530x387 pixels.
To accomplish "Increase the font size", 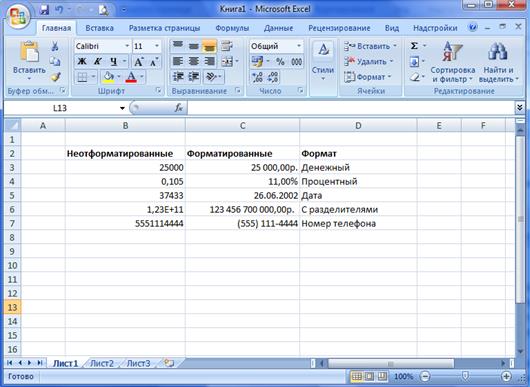I will click(138, 62).
